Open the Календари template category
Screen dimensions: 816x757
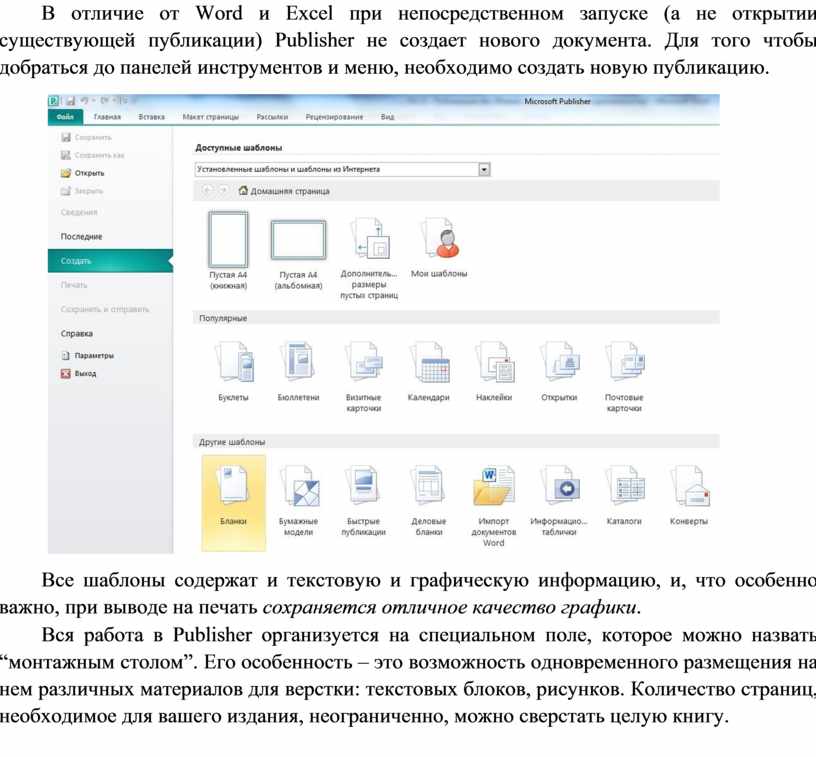pos(428,370)
